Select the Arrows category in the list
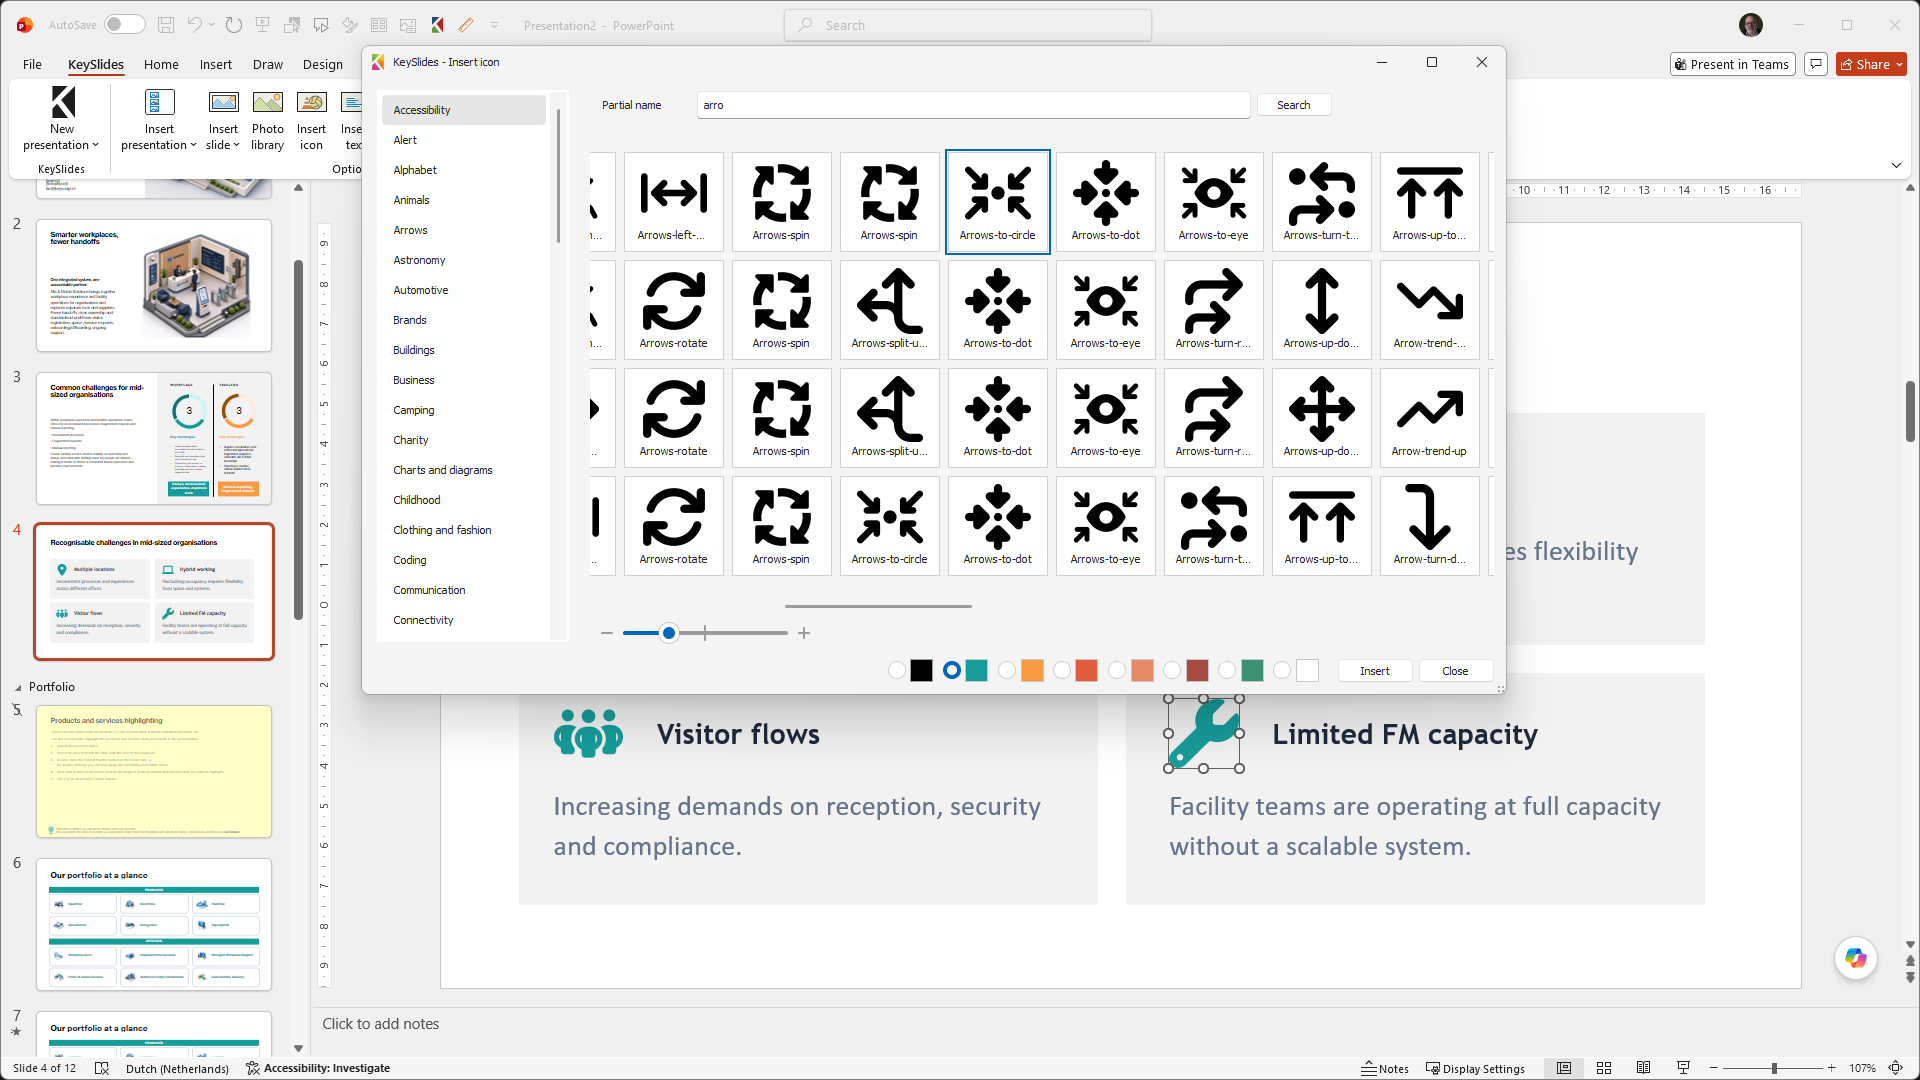The height and width of the screenshot is (1080, 1920). point(464,230)
